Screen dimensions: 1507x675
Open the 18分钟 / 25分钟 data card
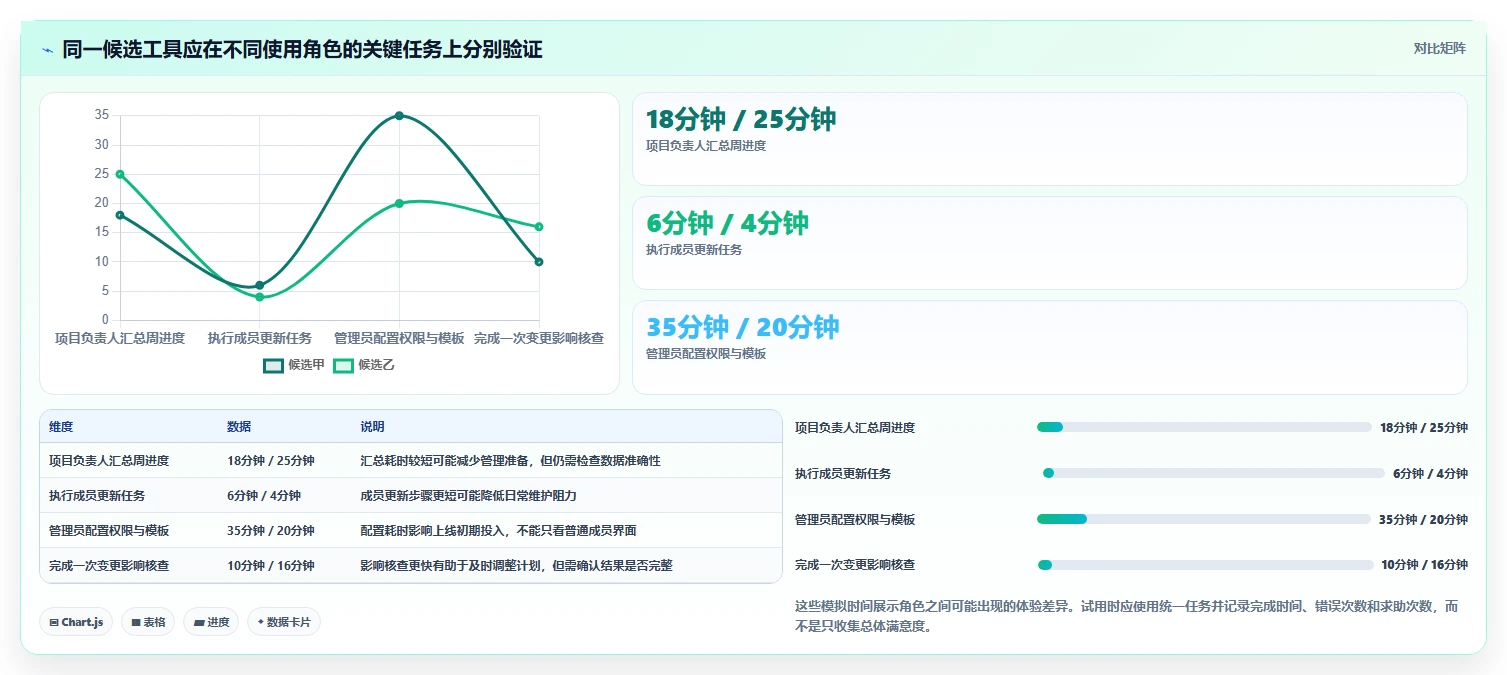pyautogui.click(x=1049, y=139)
